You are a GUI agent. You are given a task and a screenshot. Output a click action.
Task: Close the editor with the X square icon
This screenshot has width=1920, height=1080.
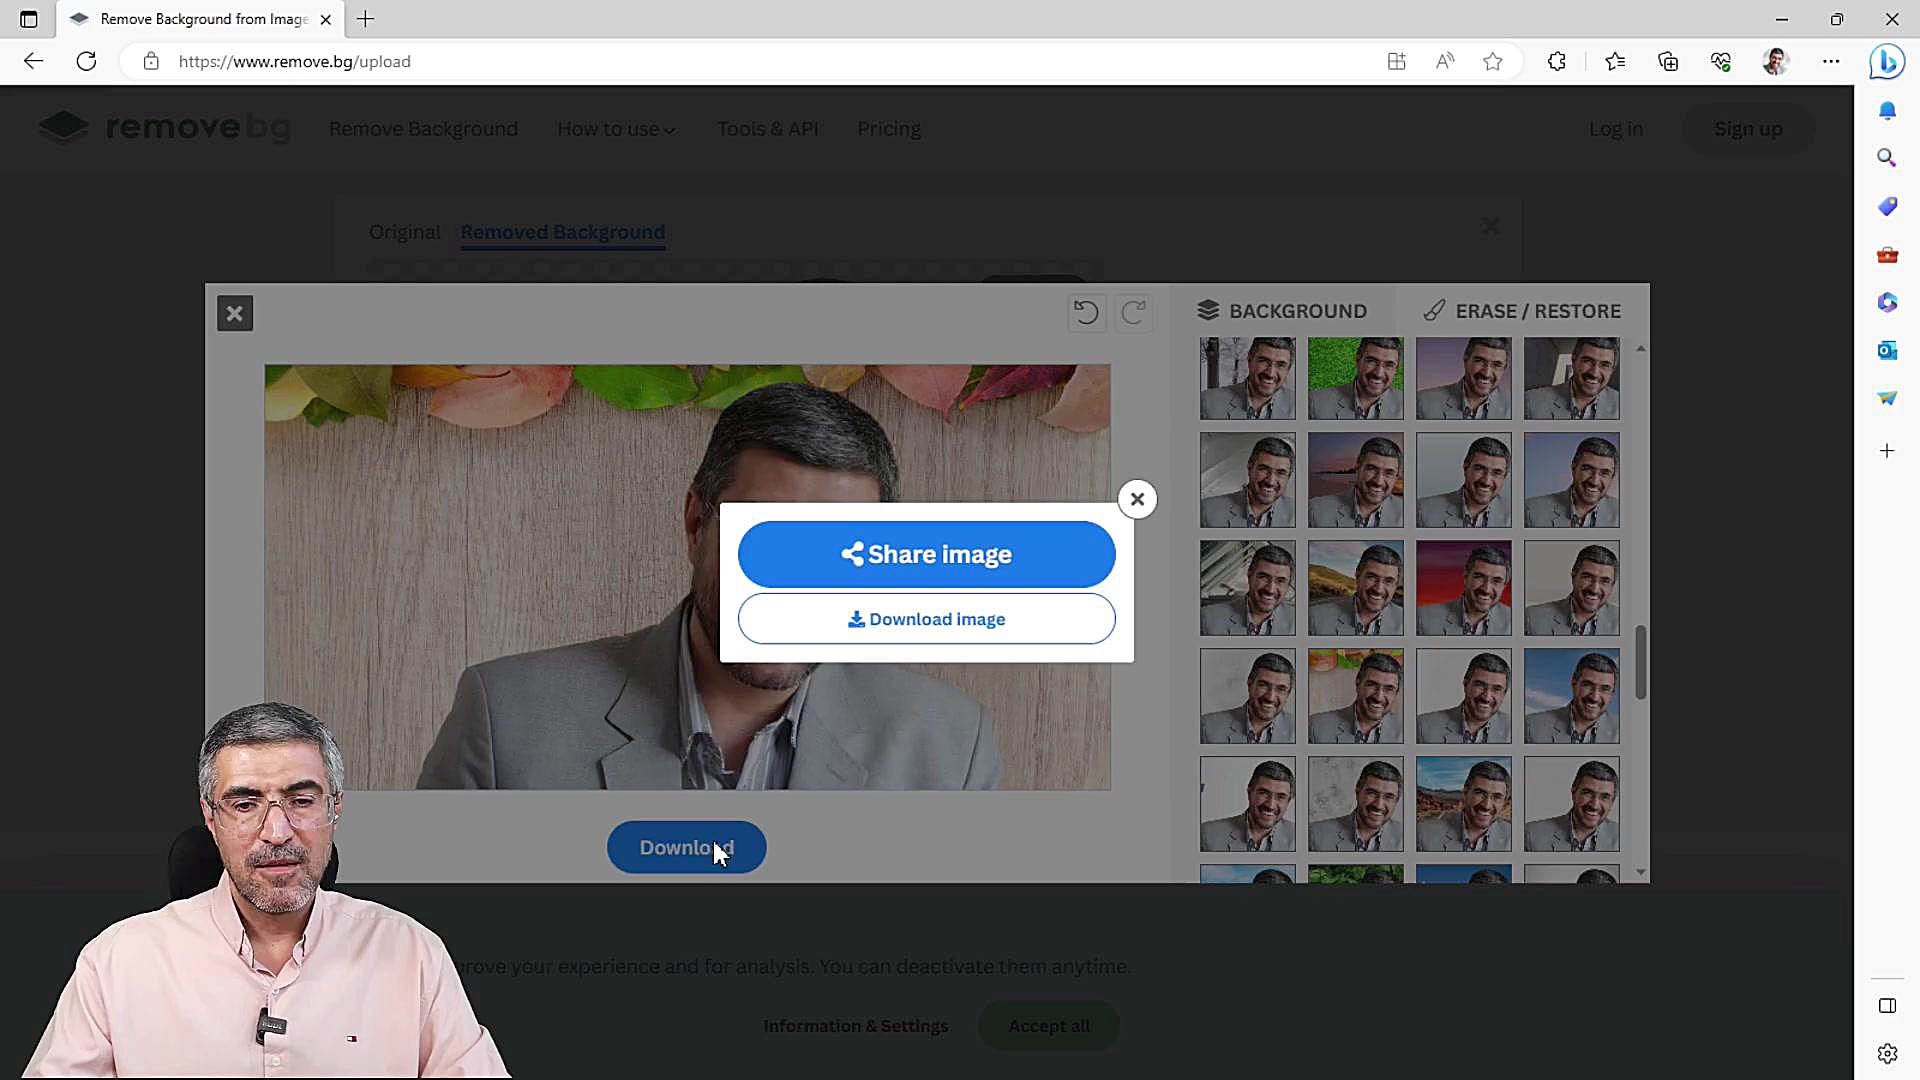pos(235,314)
